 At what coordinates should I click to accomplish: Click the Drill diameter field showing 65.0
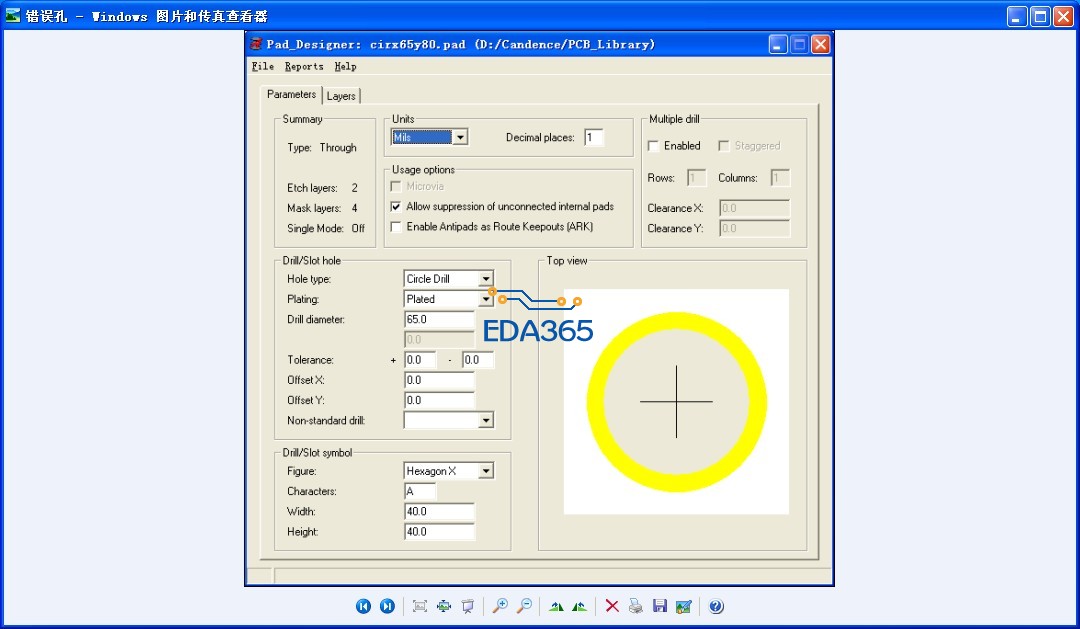439,320
